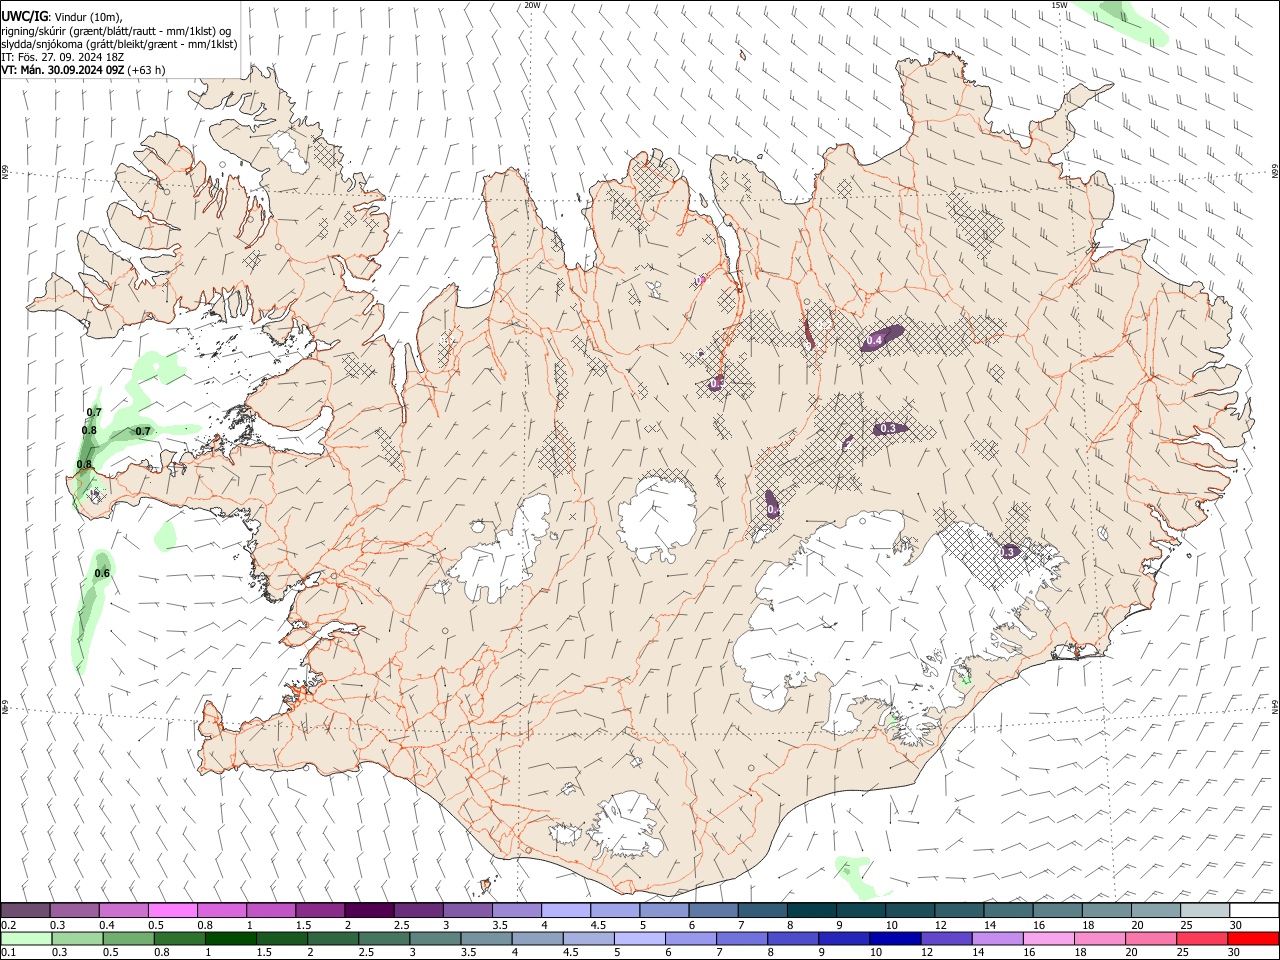Pick the pale grey 25 swatch in the upper scale

coord(1205,910)
